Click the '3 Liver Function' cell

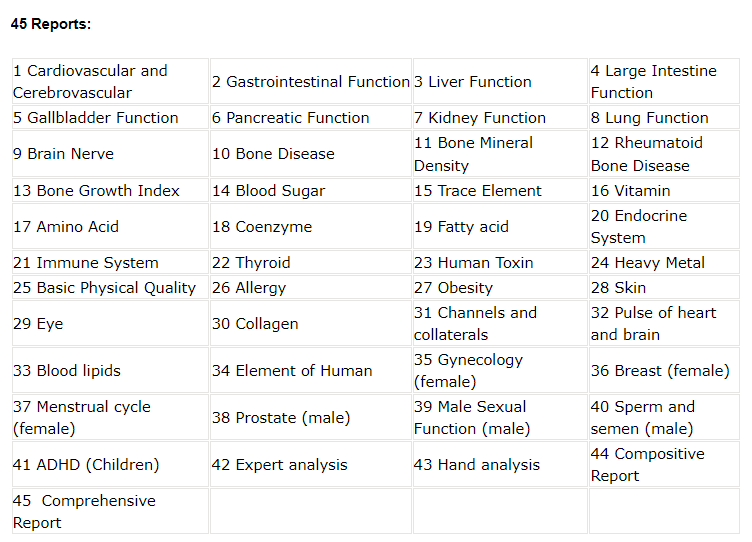[500, 82]
